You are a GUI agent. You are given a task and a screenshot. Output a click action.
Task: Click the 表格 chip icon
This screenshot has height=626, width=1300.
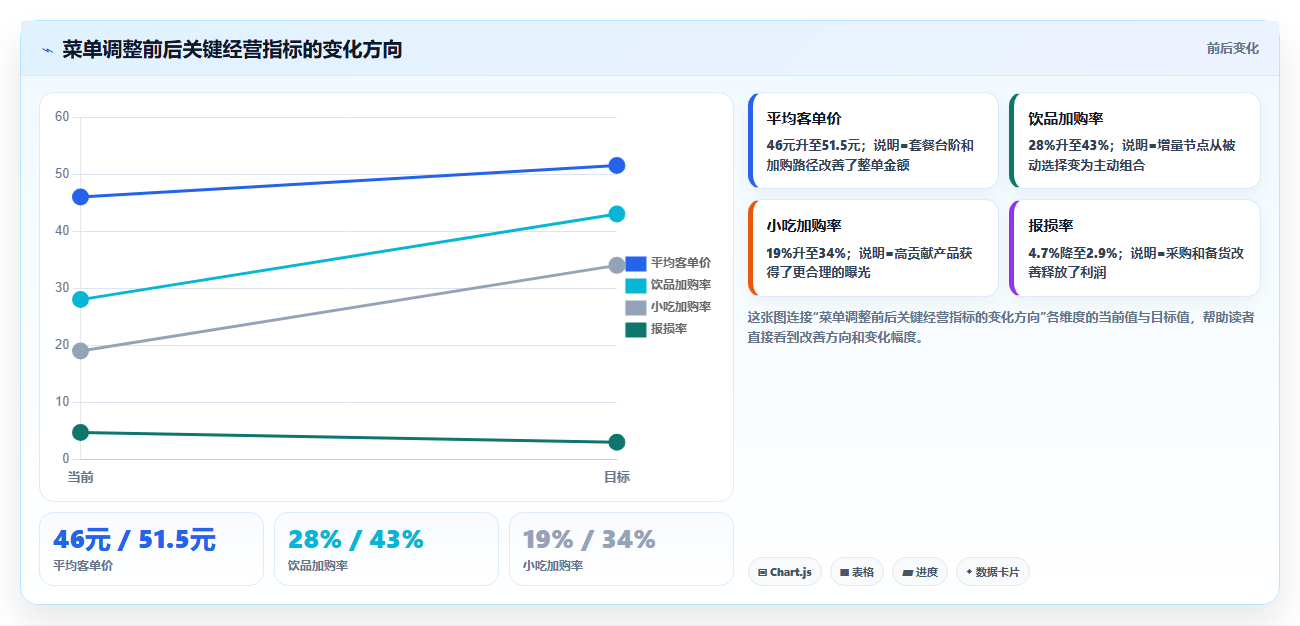pyautogui.click(x=844, y=573)
